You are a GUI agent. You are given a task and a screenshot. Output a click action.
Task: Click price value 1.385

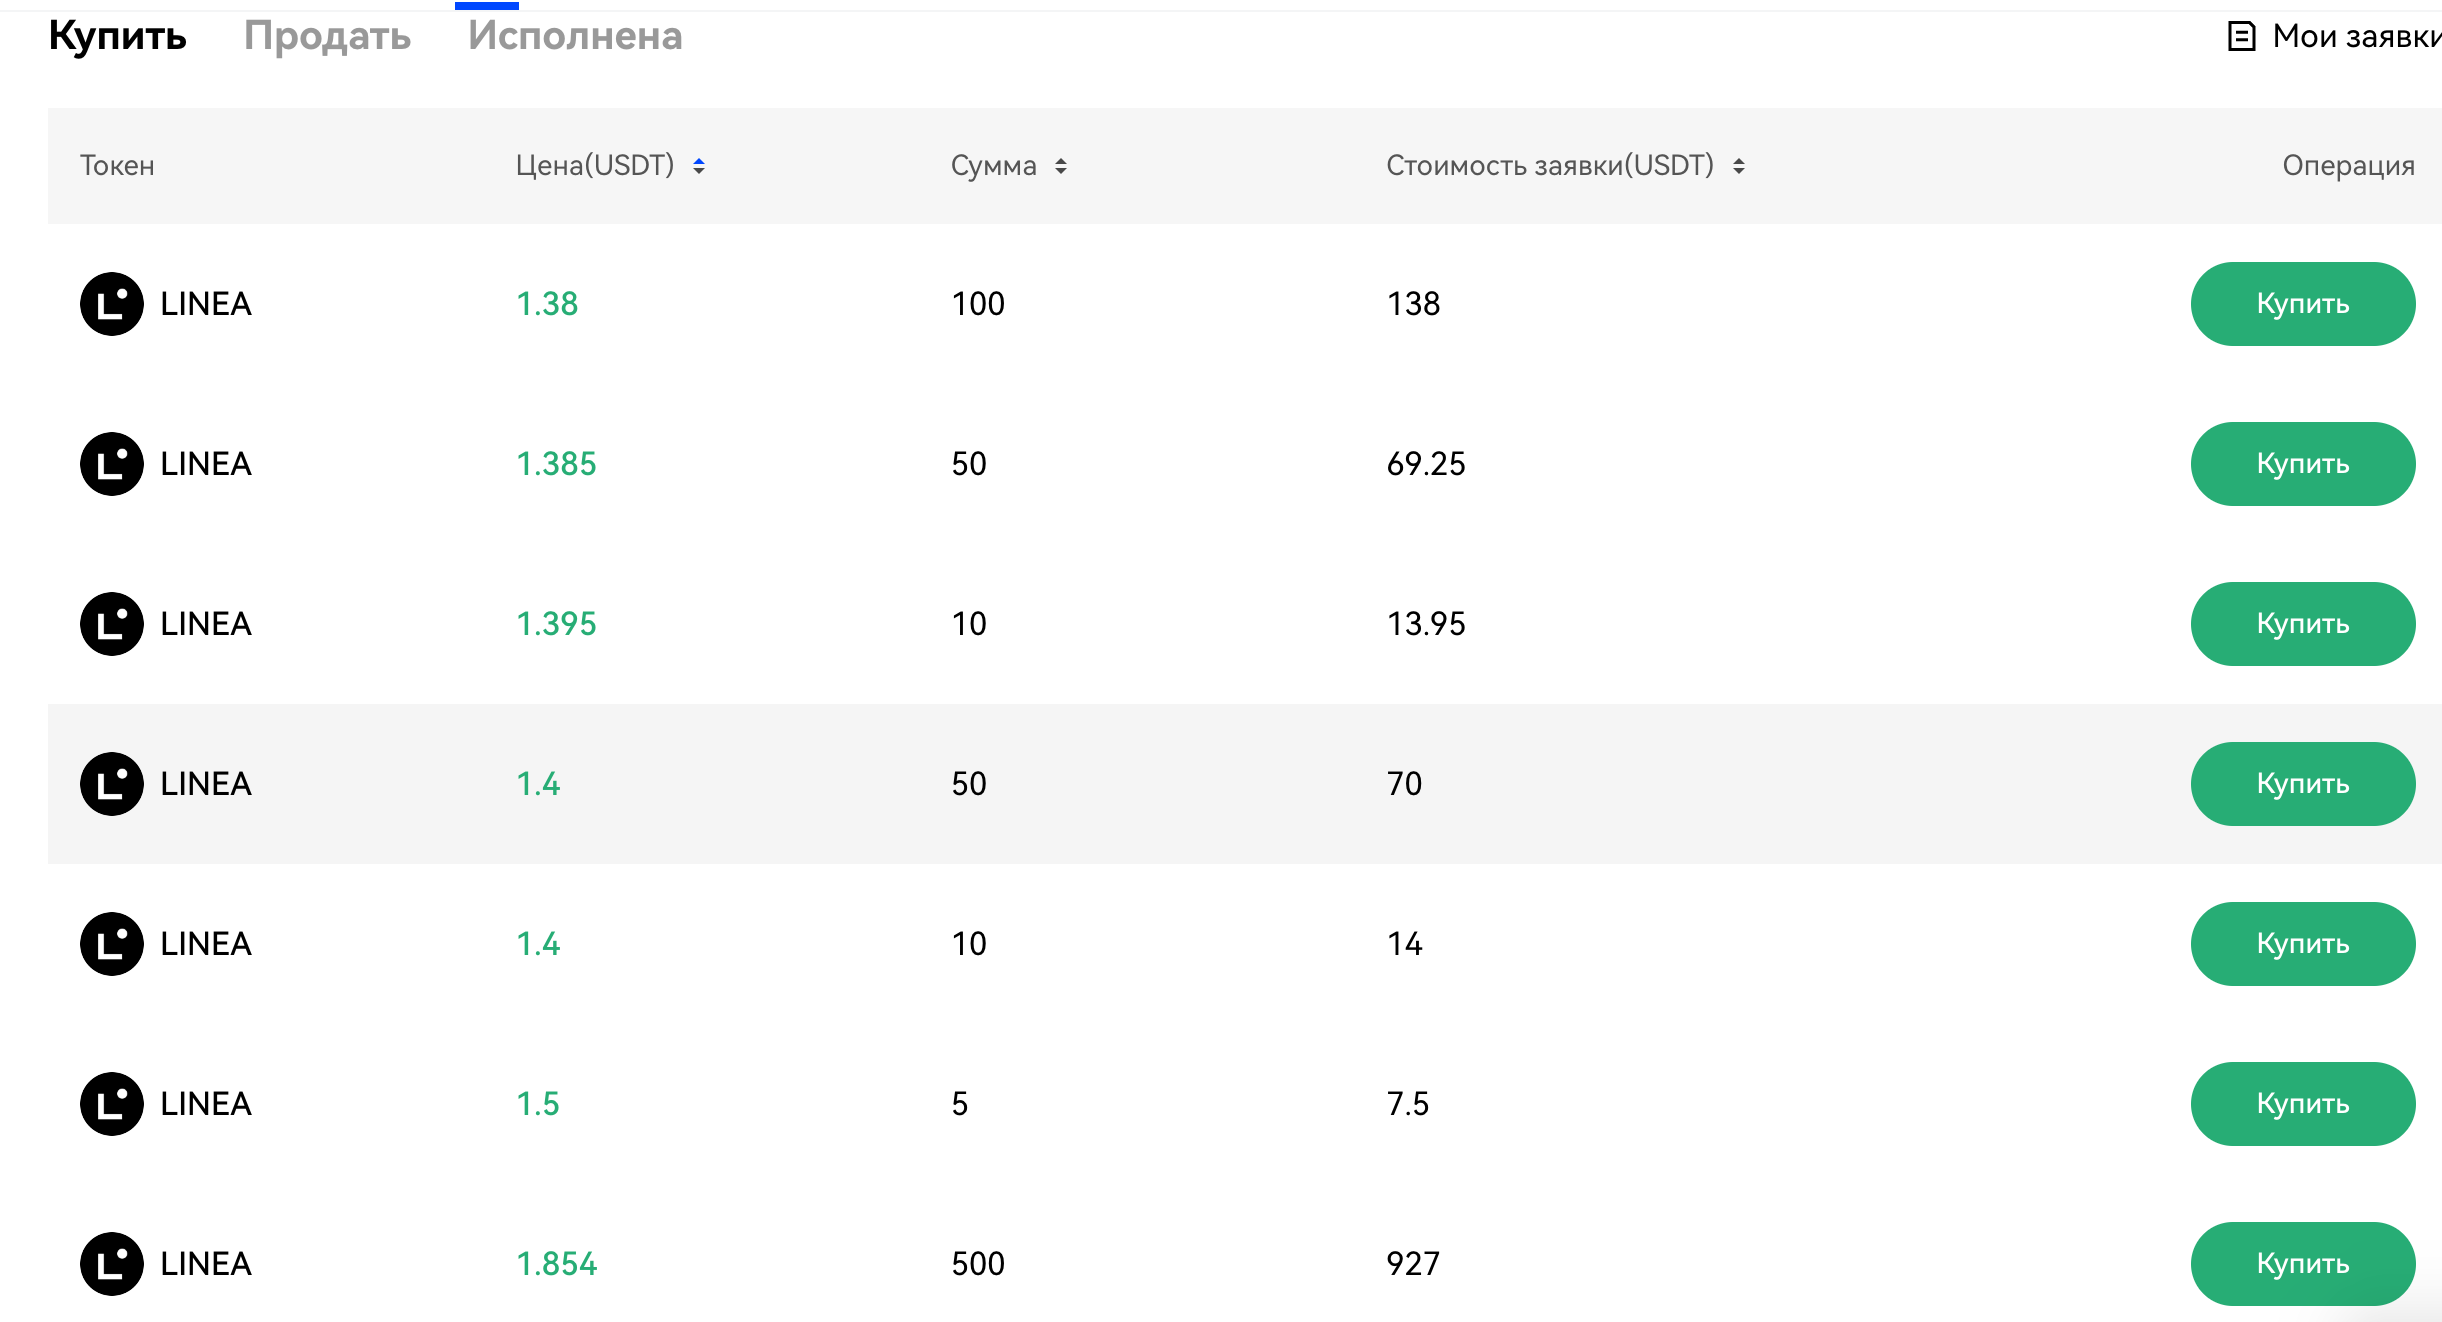point(556,464)
